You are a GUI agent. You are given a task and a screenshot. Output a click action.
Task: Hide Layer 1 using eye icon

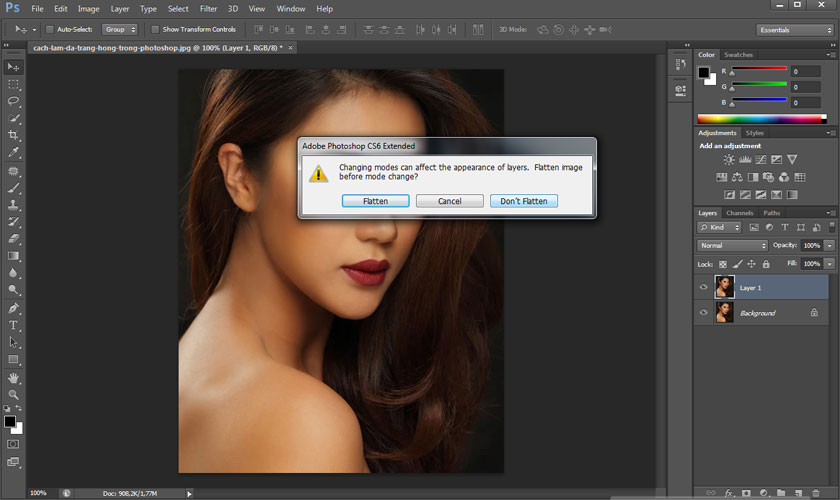click(704, 288)
